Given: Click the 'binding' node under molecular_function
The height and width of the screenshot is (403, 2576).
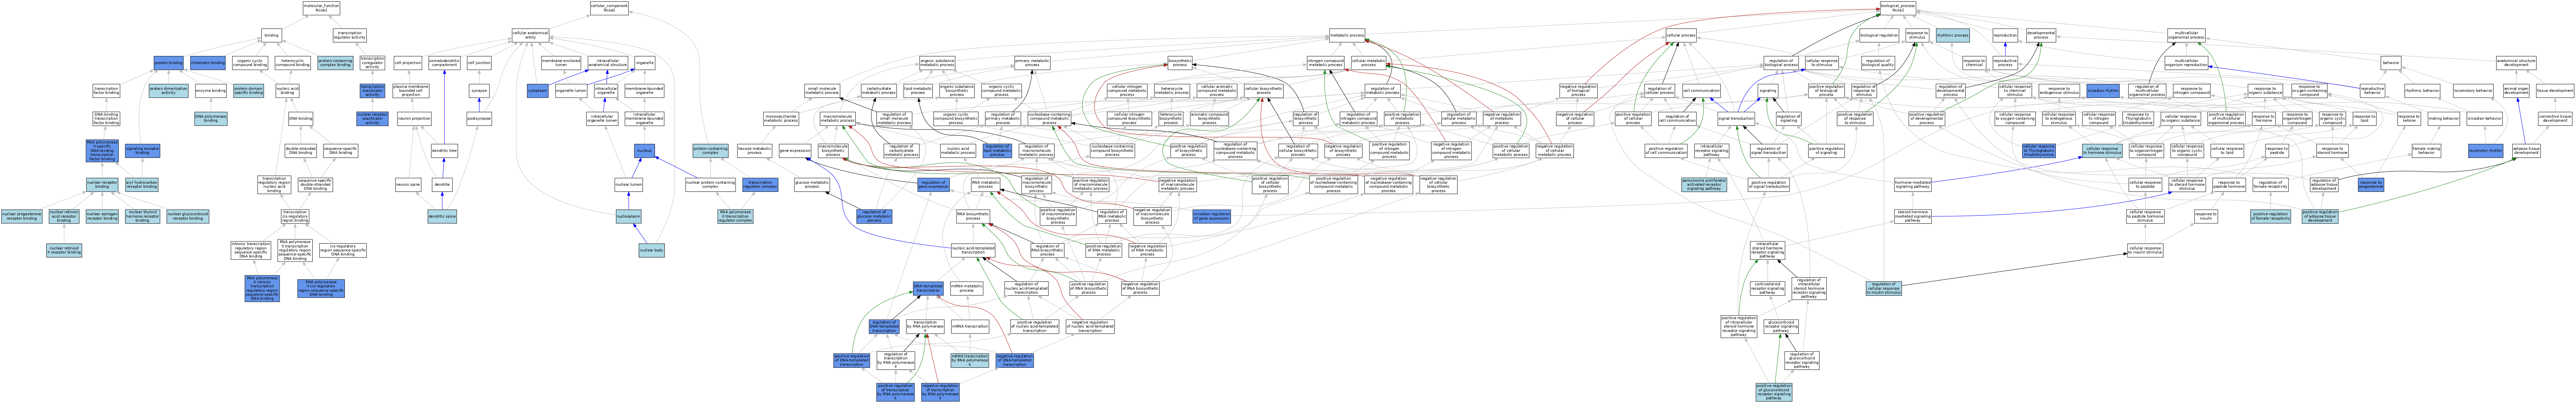Looking at the screenshot, I should (271, 35).
